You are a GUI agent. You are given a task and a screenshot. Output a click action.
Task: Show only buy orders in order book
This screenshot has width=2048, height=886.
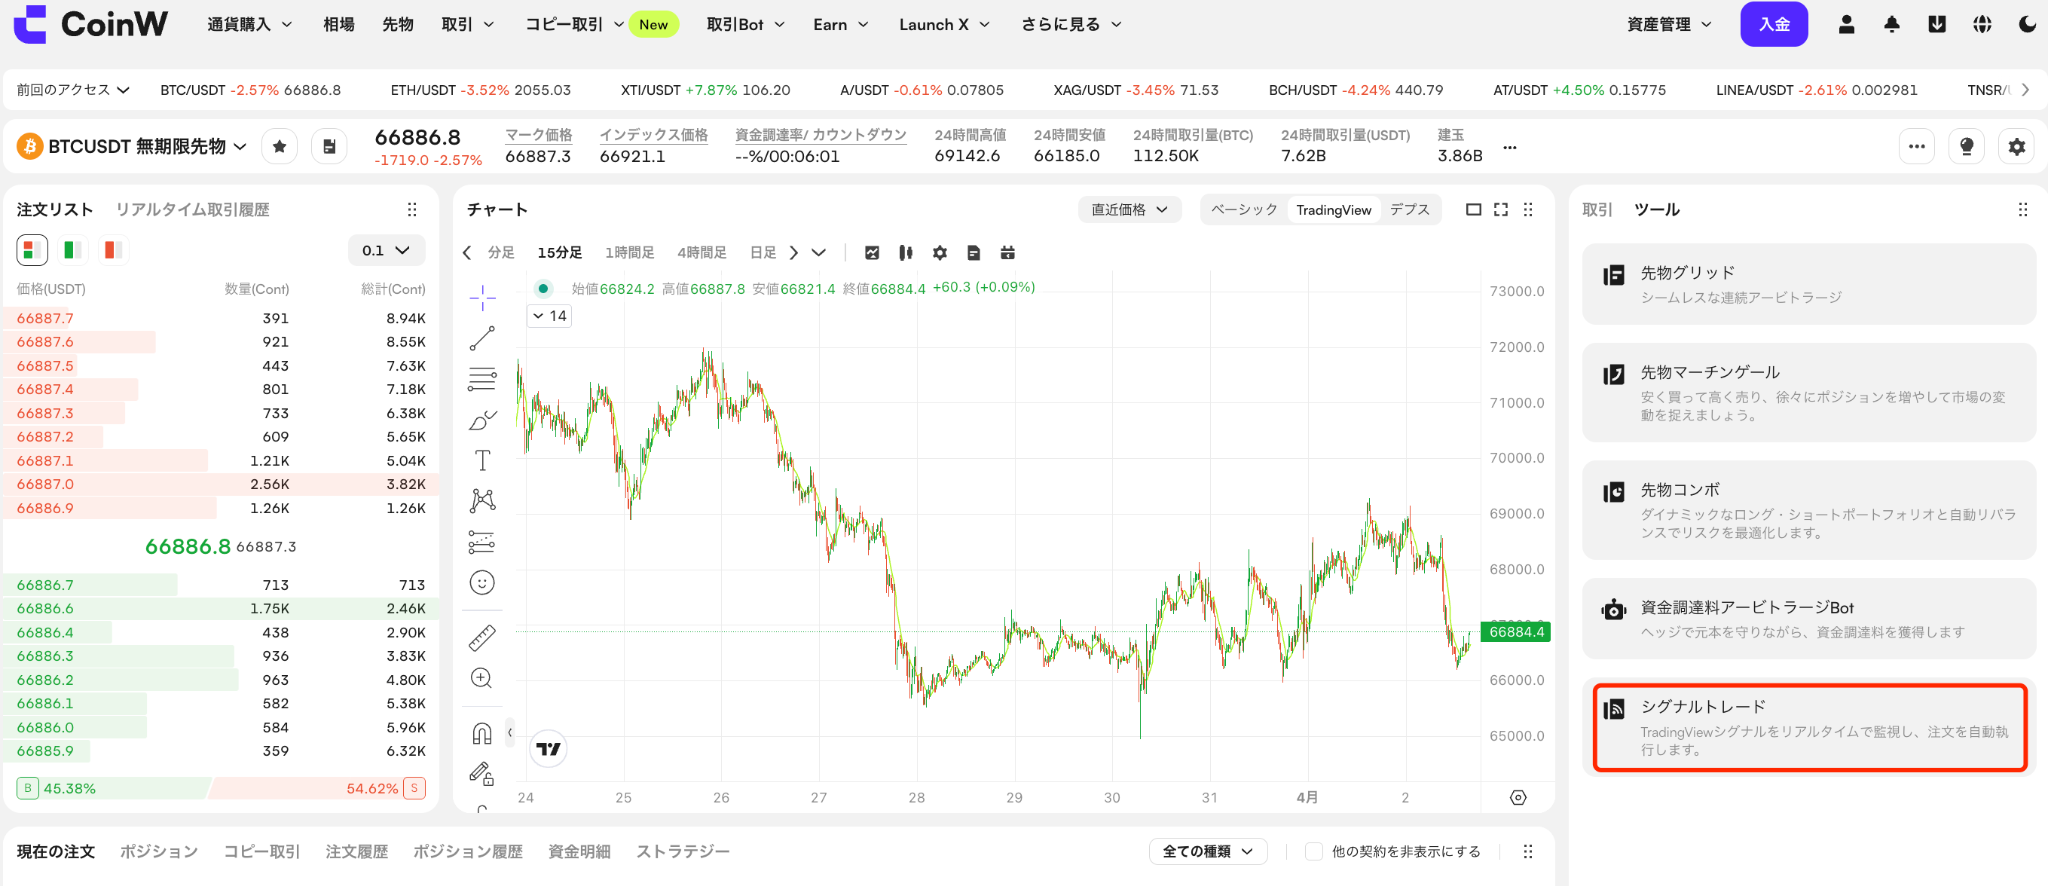tap(72, 250)
